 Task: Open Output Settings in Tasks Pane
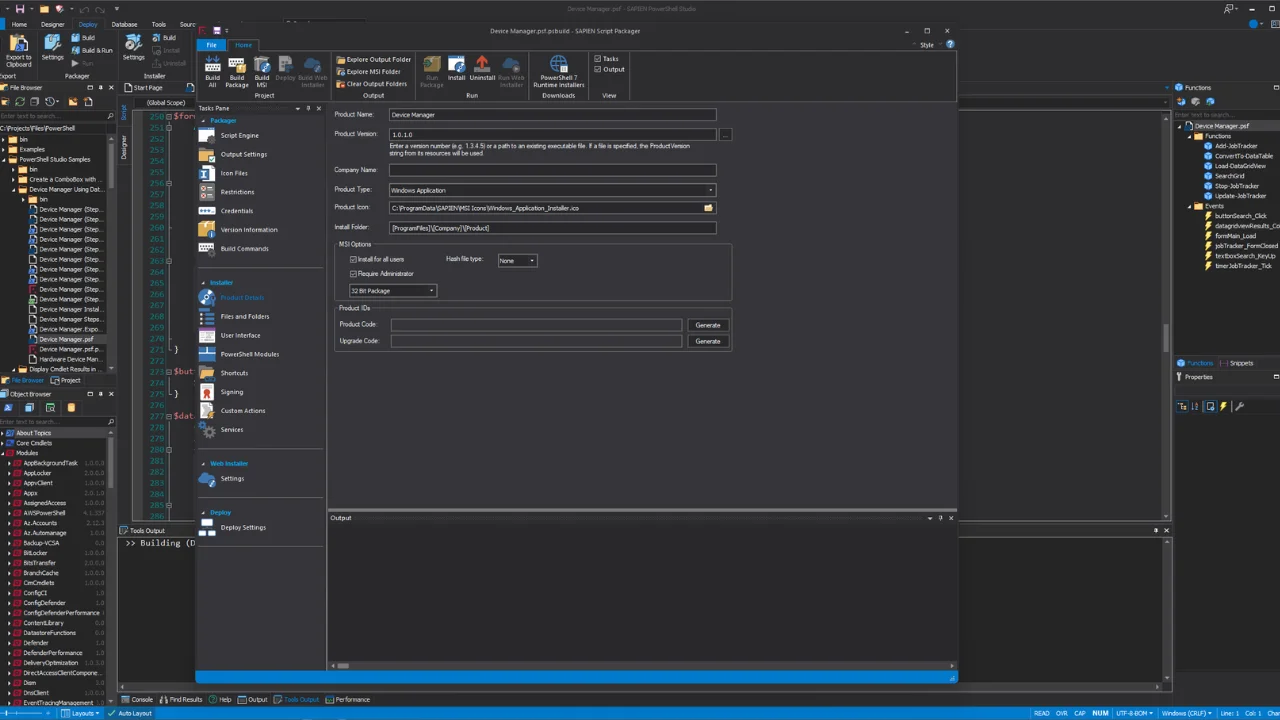pyautogui.click(x=243, y=154)
